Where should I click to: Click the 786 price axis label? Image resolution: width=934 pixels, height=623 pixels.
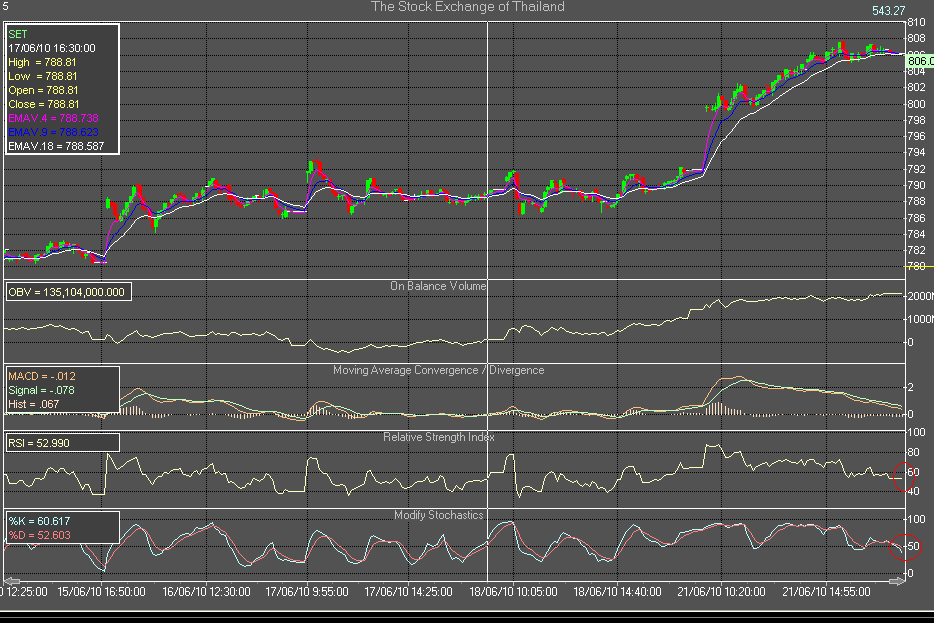[x=916, y=218]
